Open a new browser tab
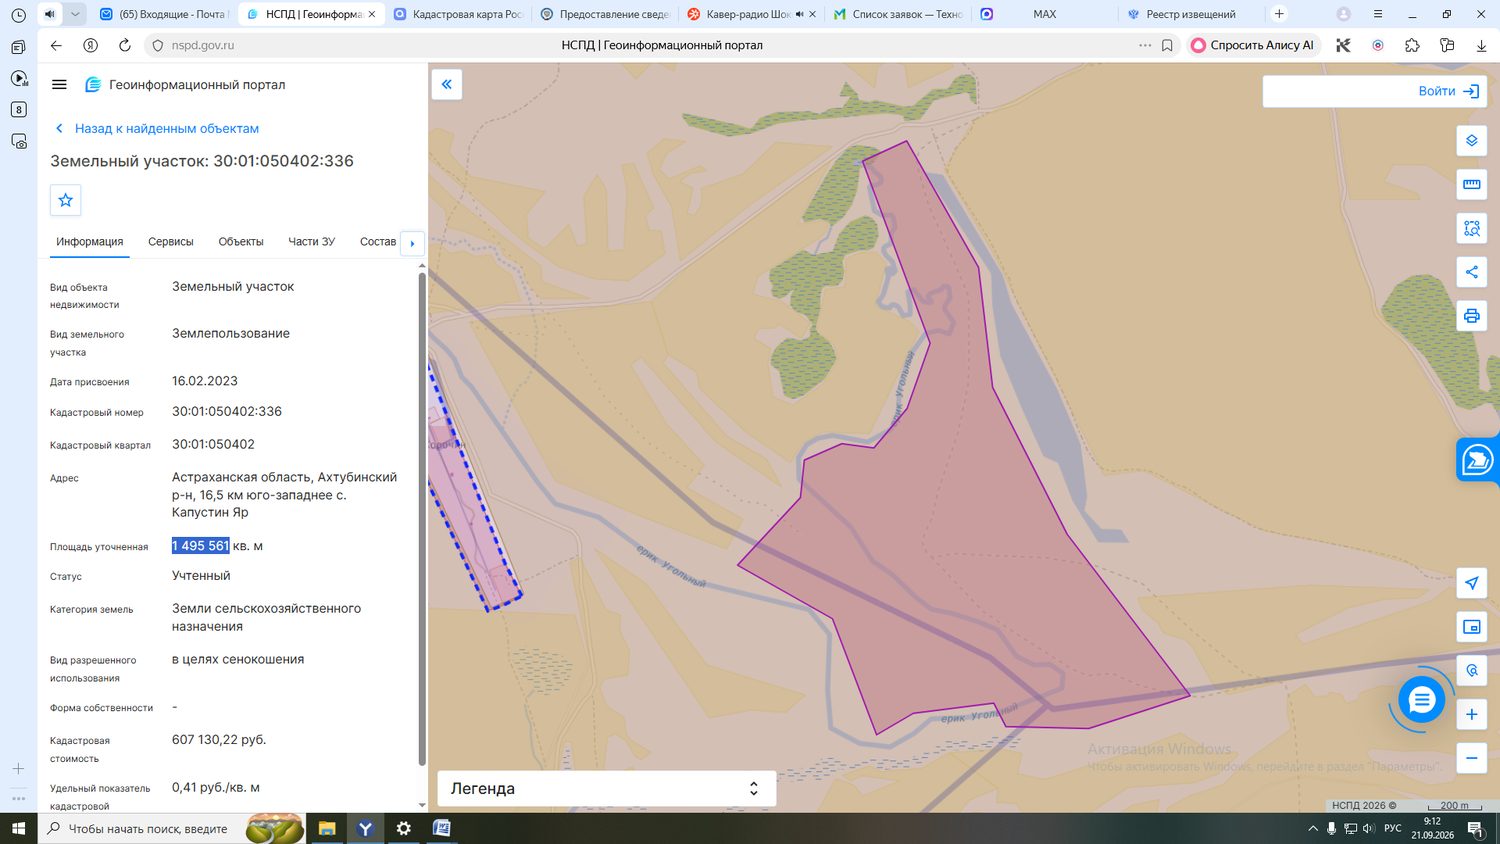Image resolution: width=1500 pixels, height=844 pixels. pos(1279,14)
